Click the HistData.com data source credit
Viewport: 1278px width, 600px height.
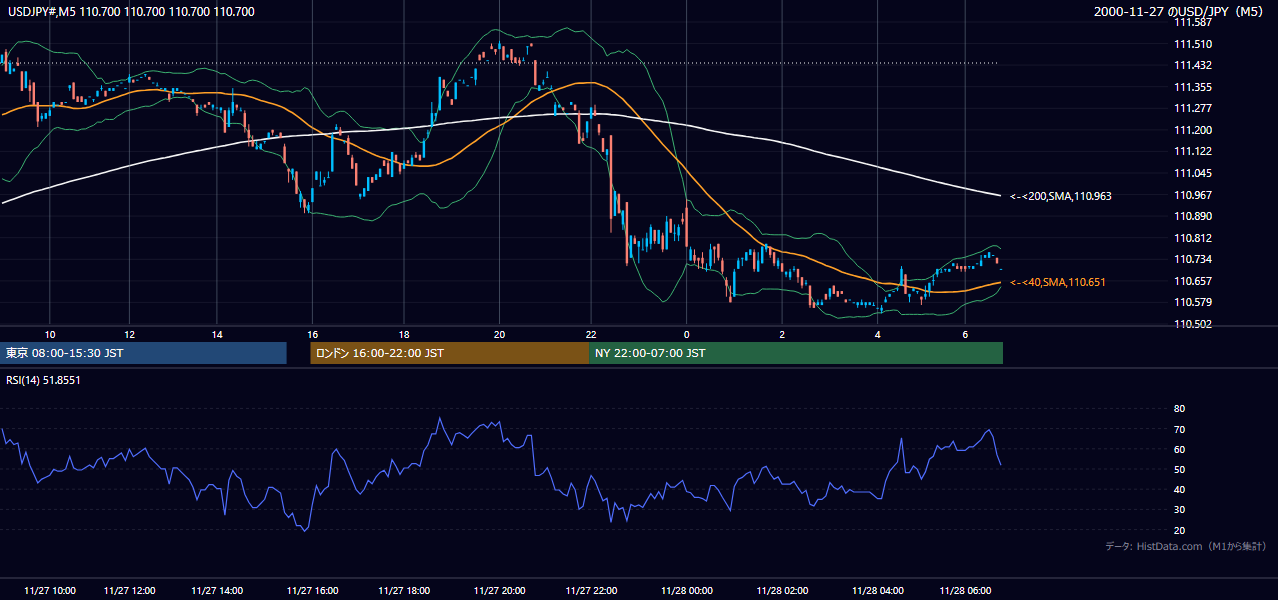pyautogui.click(x=1186, y=546)
